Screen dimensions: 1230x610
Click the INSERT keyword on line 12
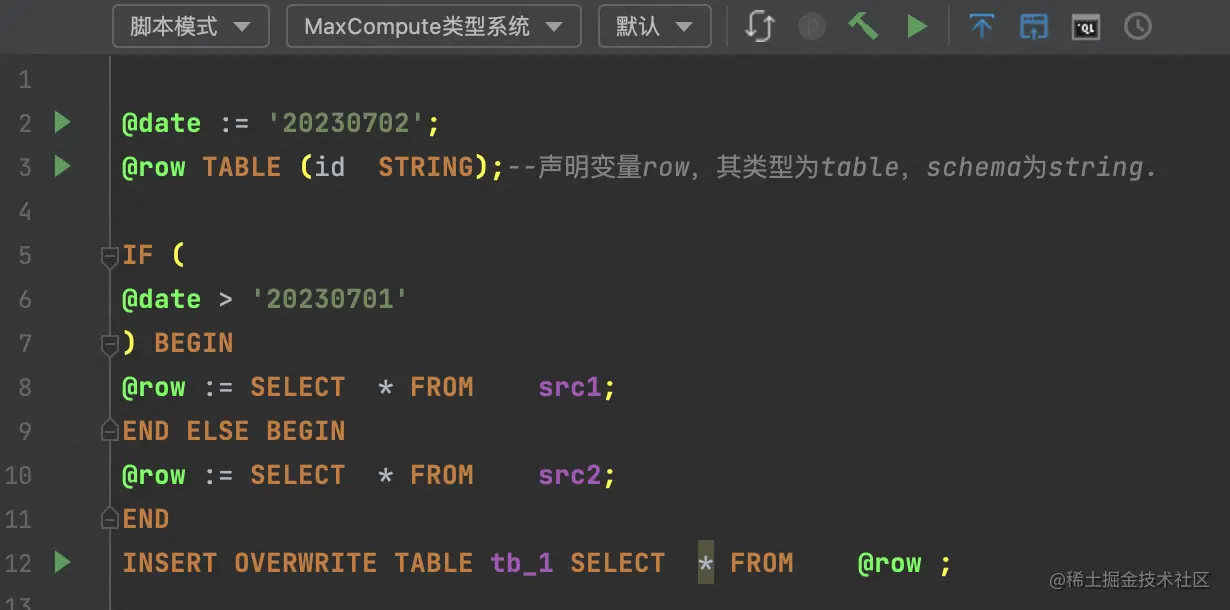170,563
